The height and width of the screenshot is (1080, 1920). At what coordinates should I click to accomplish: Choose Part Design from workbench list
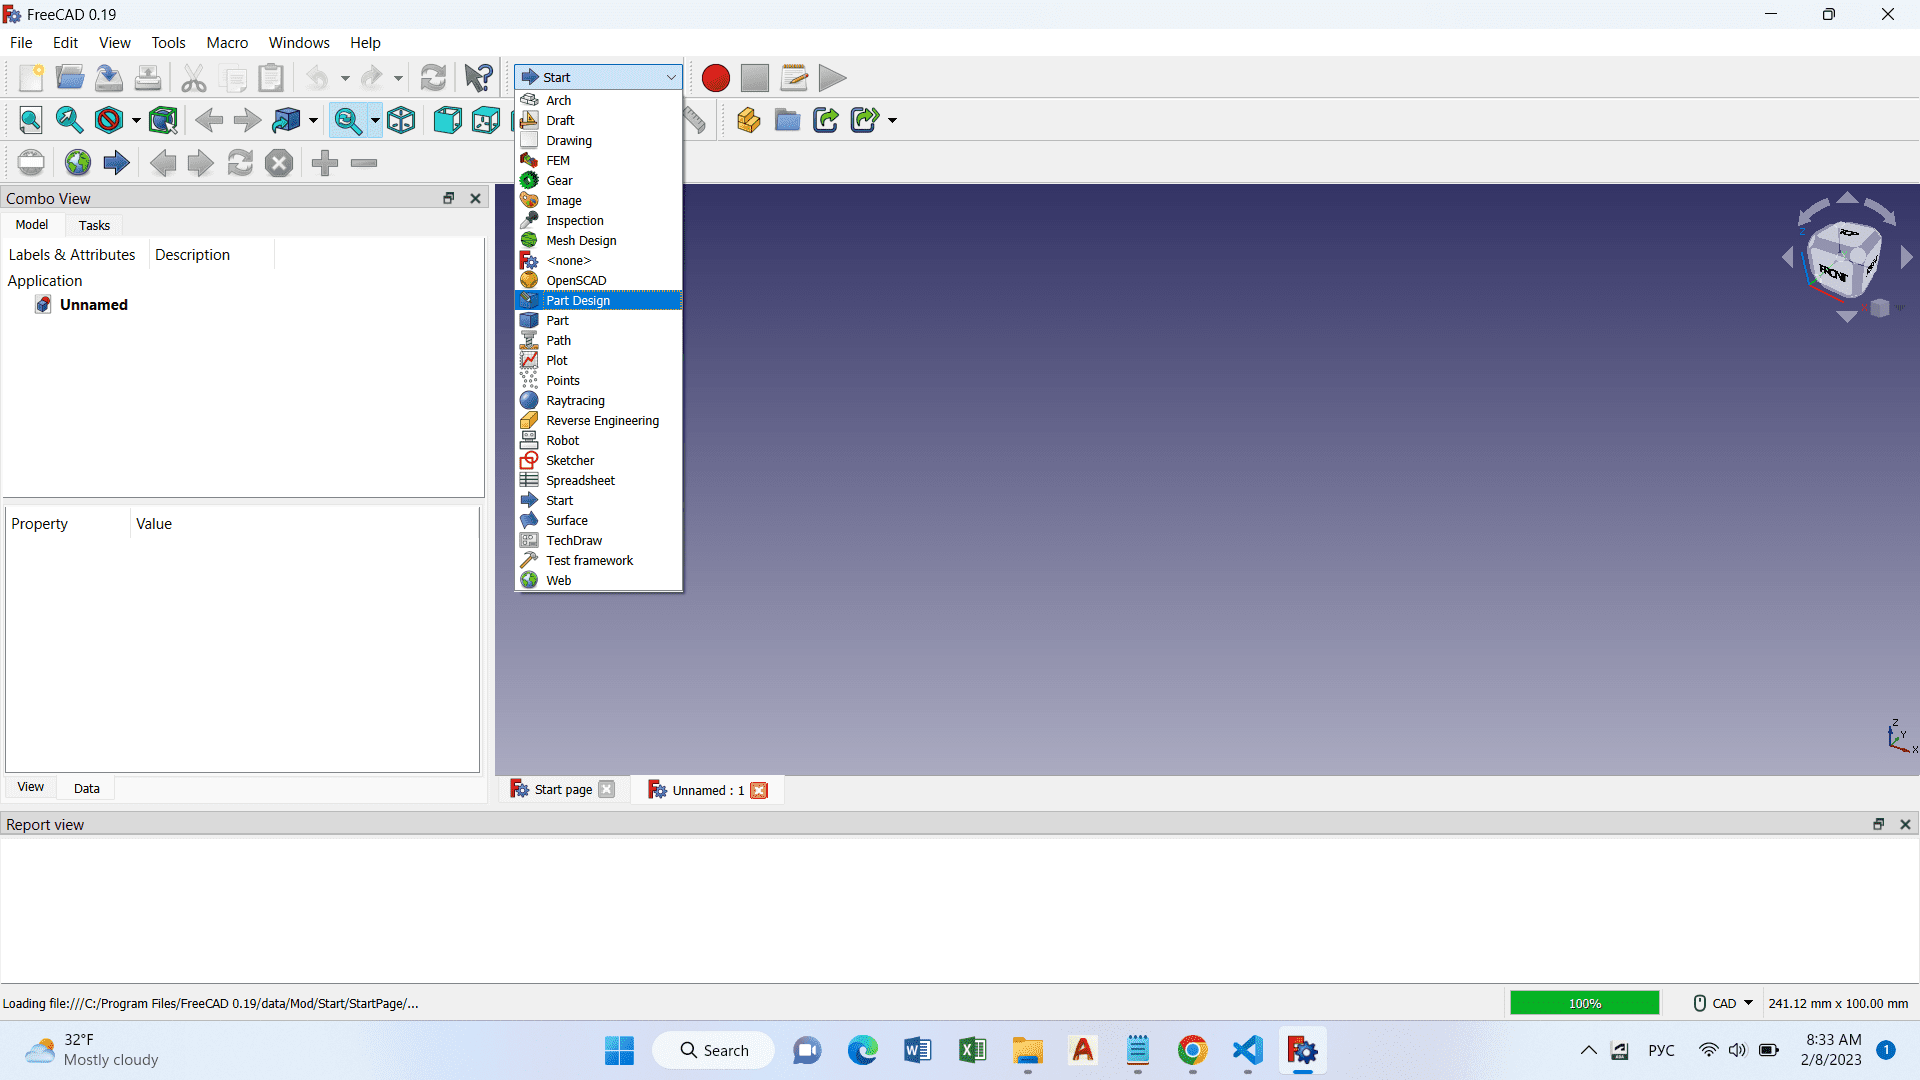pyautogui.click(x=578, y=300)
